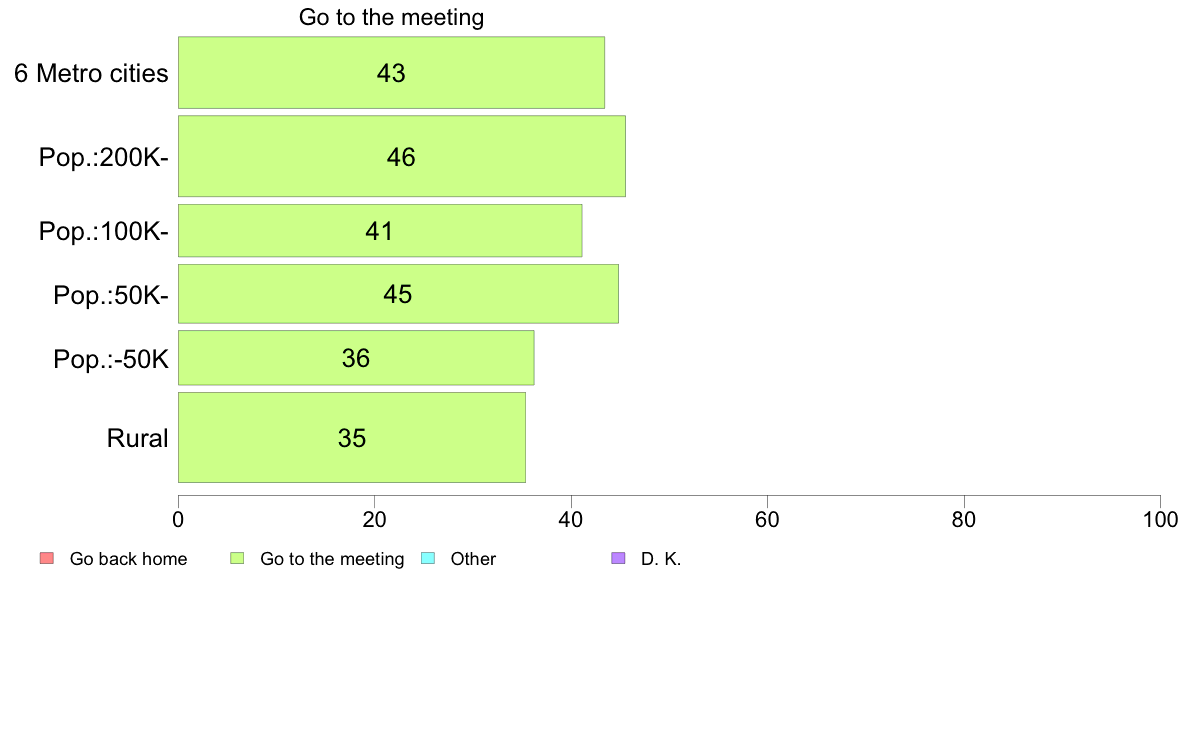Viewport: 1188px width, 736px height.
Task: Click the purple D. K. legend swatch
Action: (618, 559)
